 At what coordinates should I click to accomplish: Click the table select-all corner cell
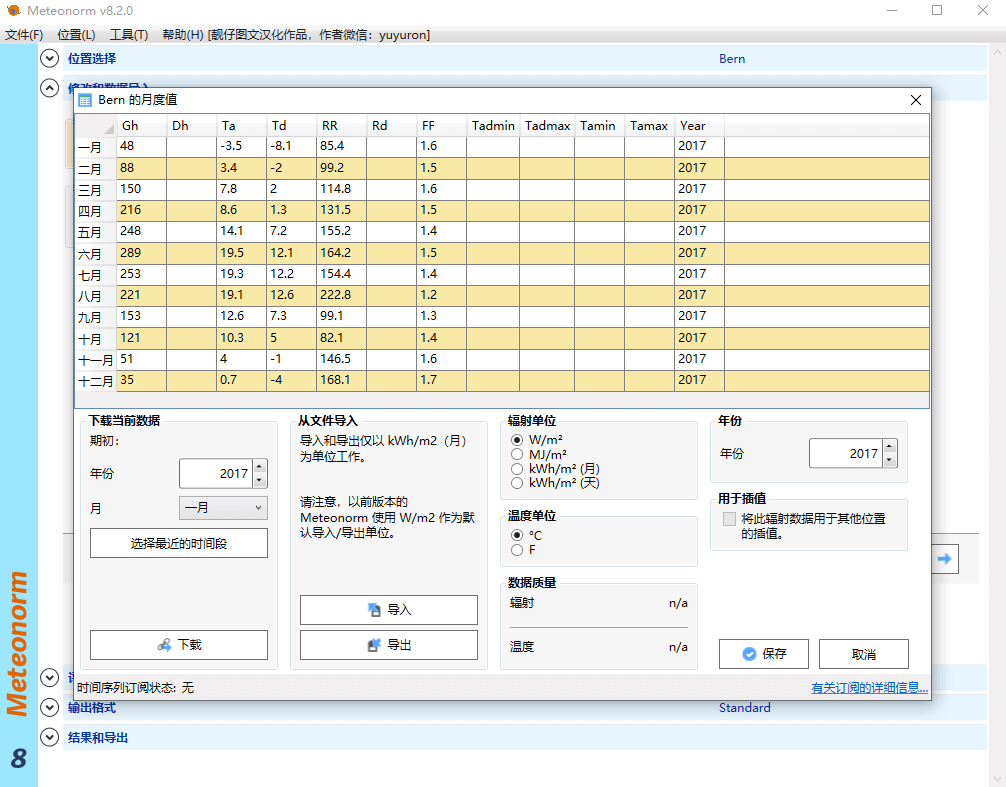click(96, 126)
